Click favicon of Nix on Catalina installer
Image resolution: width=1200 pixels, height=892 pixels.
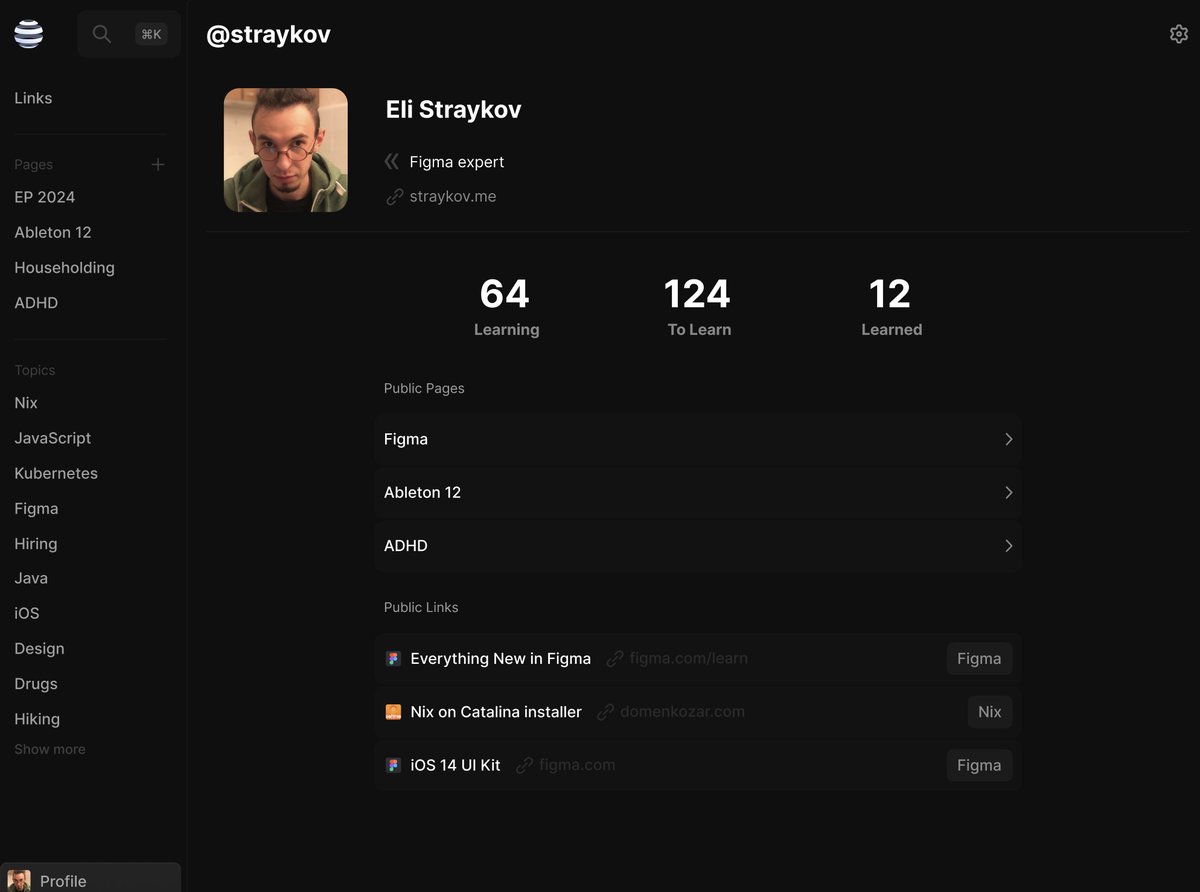click(x=393, y=712)
